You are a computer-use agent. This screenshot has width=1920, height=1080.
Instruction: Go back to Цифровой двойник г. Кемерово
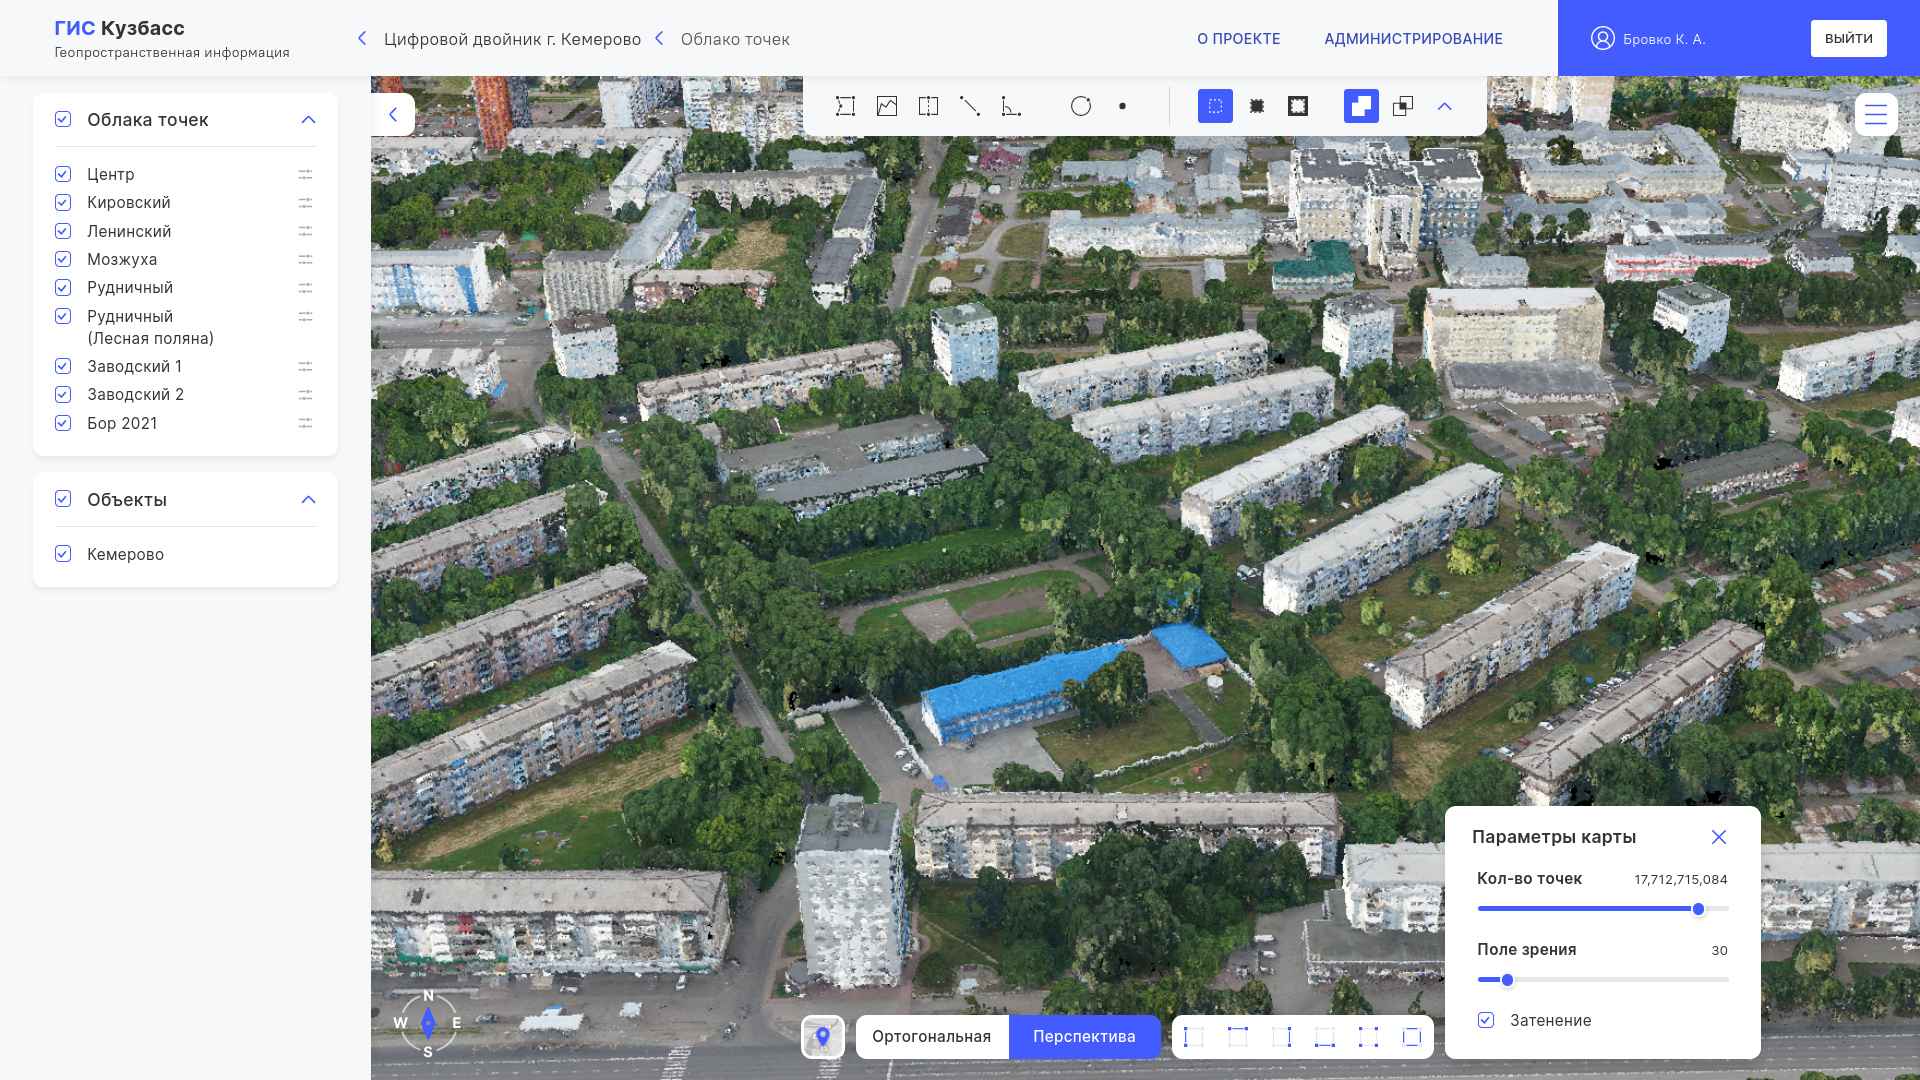[x=512, y=39]
